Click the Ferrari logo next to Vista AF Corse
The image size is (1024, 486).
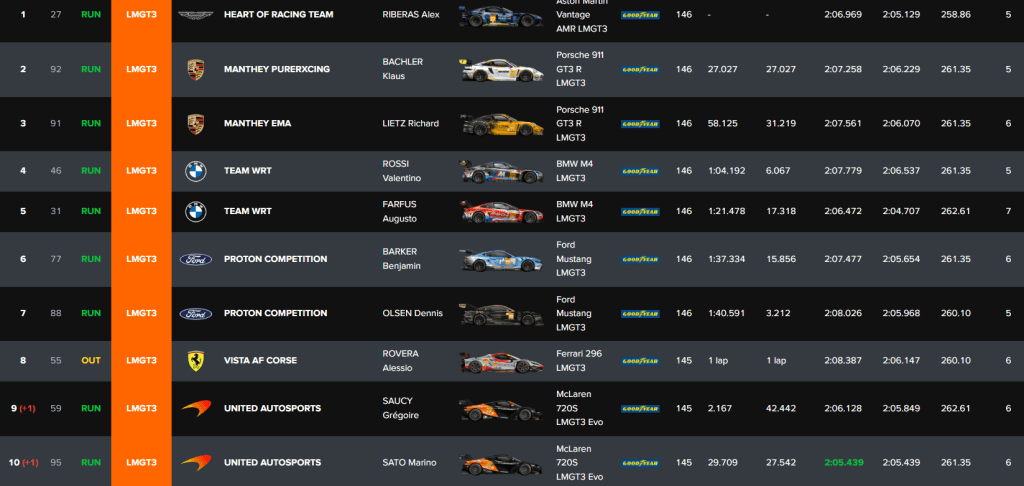195,361
